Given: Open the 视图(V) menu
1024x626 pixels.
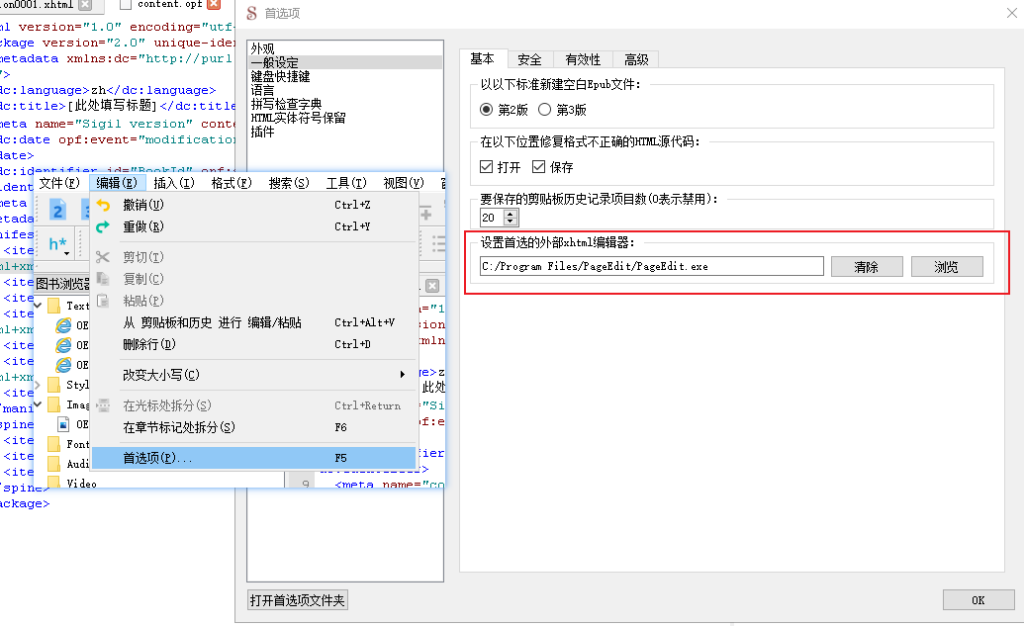Looking at the screenshot, I should [x=403, y=183].
